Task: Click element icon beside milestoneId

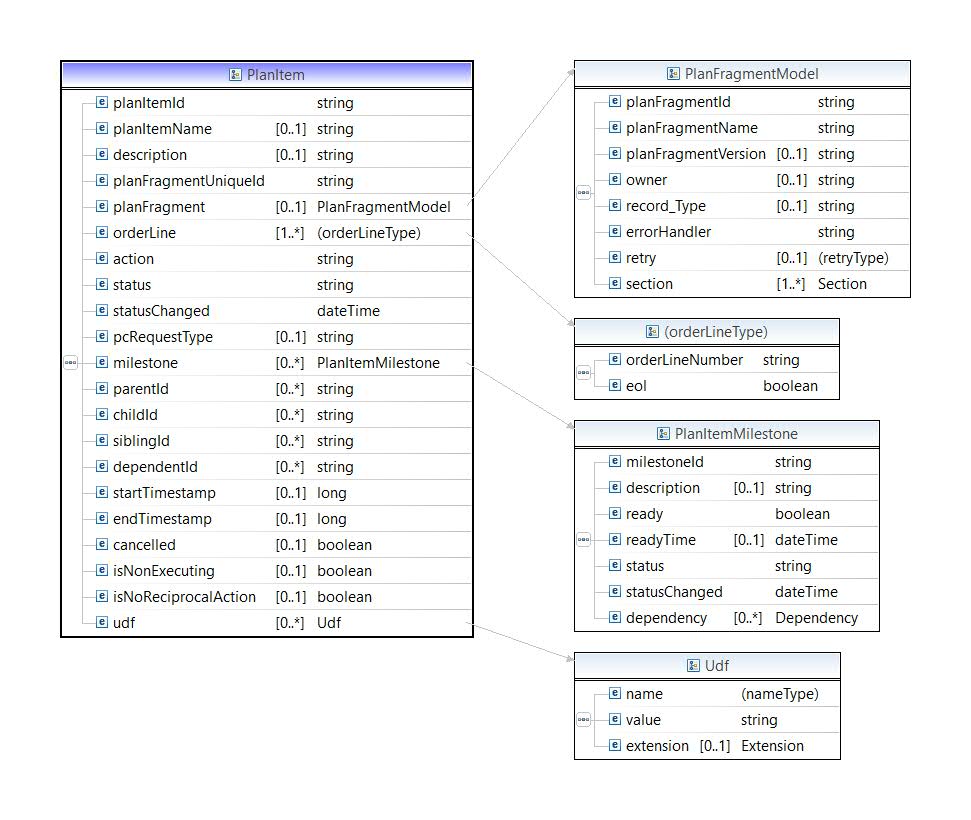Action: (x=615, y=461)
